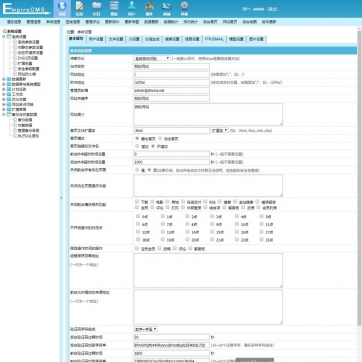Image resolution: width=362 pixels, height=362 pixels.
Task: Open the 栏目 folder icon in the header
Action: (x=97, y=8)
